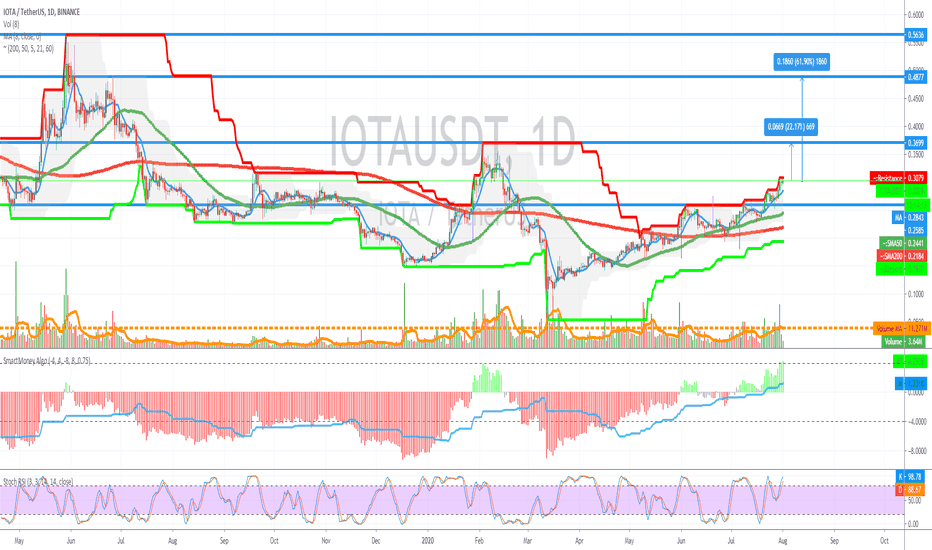Image resolution: width=932 pixels, height=550 pixels.
Task: Click the 2020 label on the time axis
Action: click(x=427, y=541)
